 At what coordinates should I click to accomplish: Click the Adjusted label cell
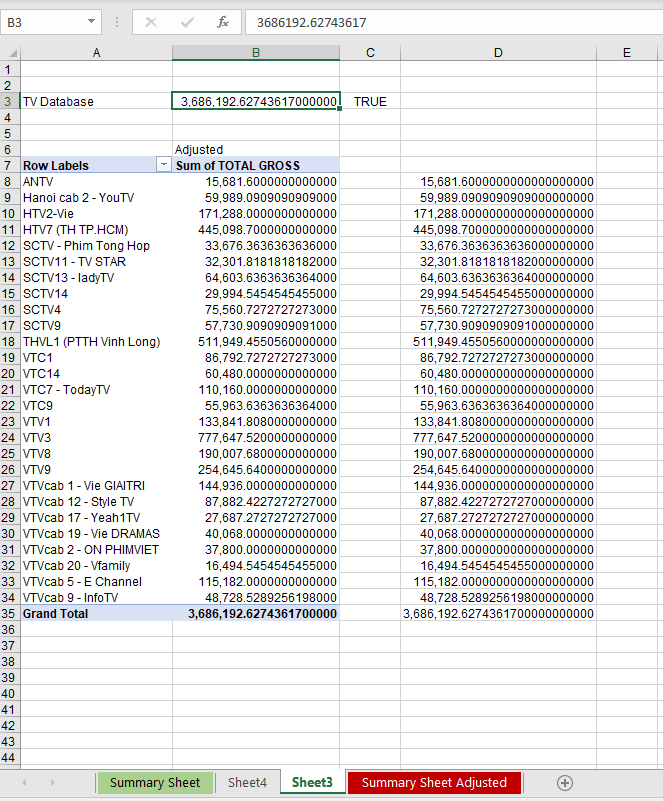(256, 149)
